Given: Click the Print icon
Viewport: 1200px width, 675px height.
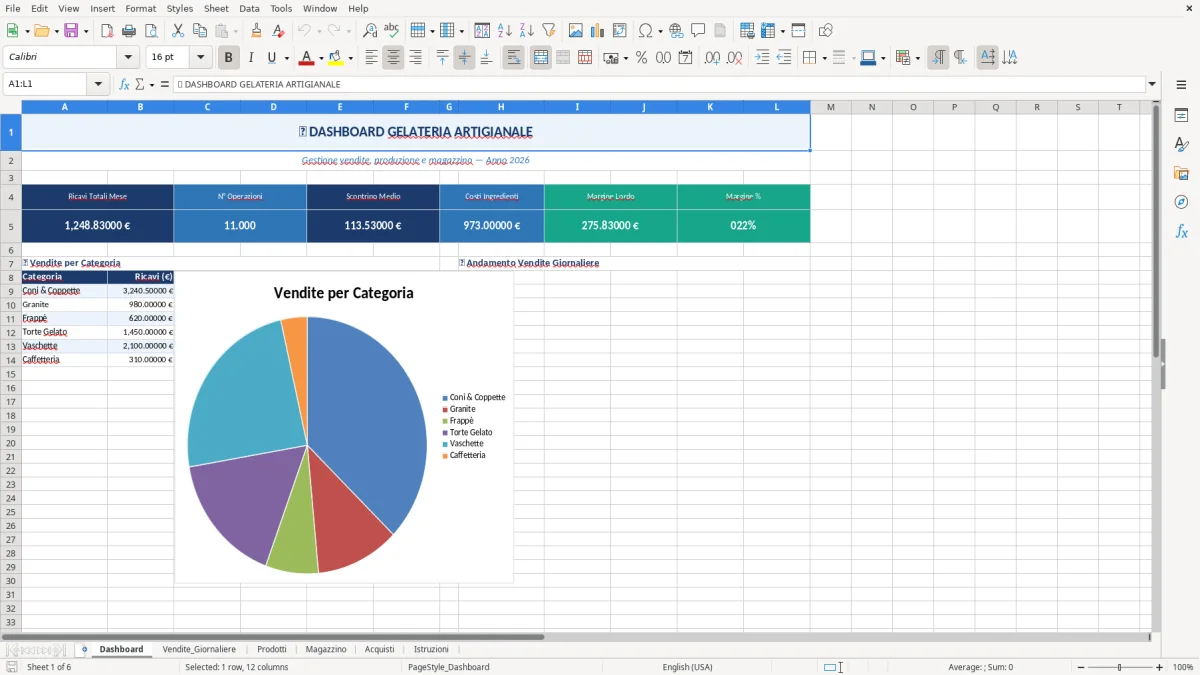Looking at the screenshot, I should [x=129, y=31].
